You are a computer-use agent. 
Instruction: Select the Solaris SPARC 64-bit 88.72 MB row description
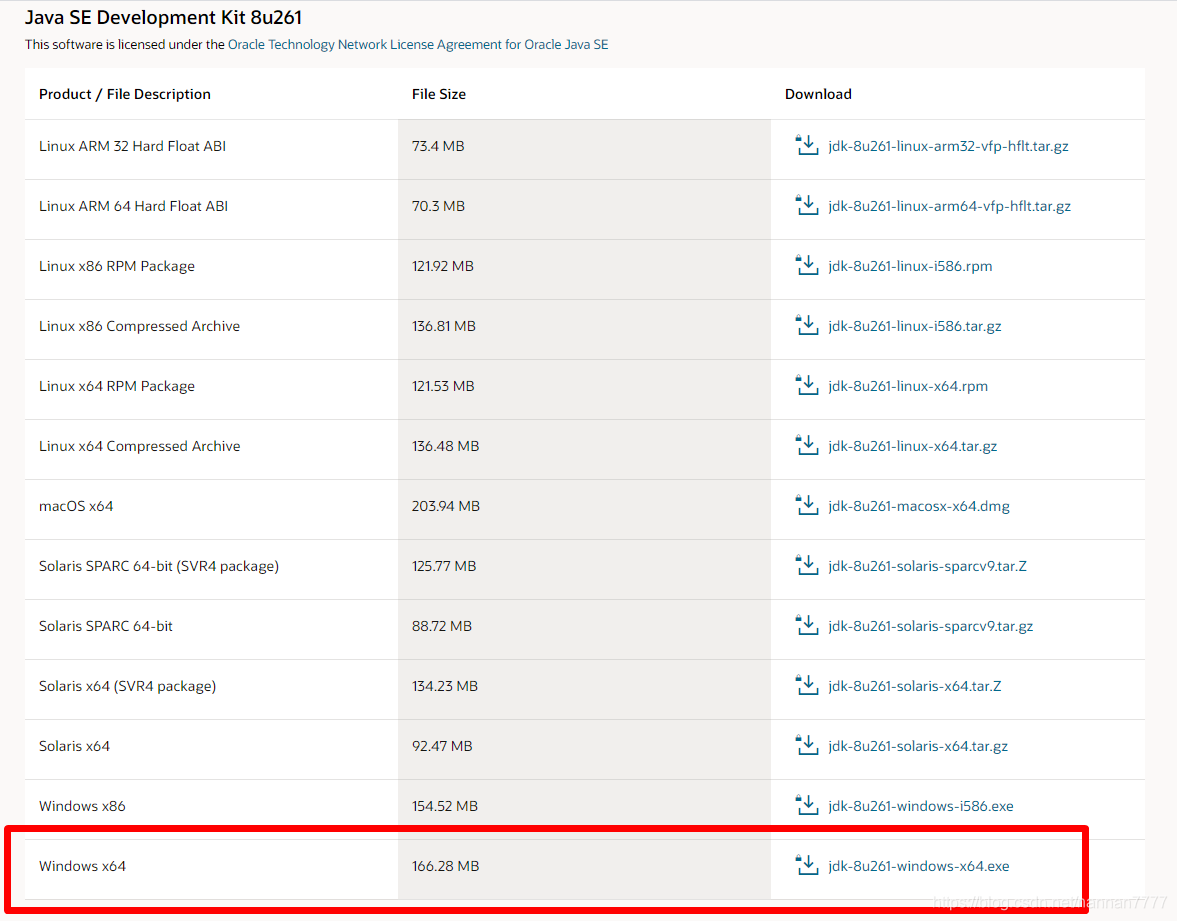pos(106,626)
